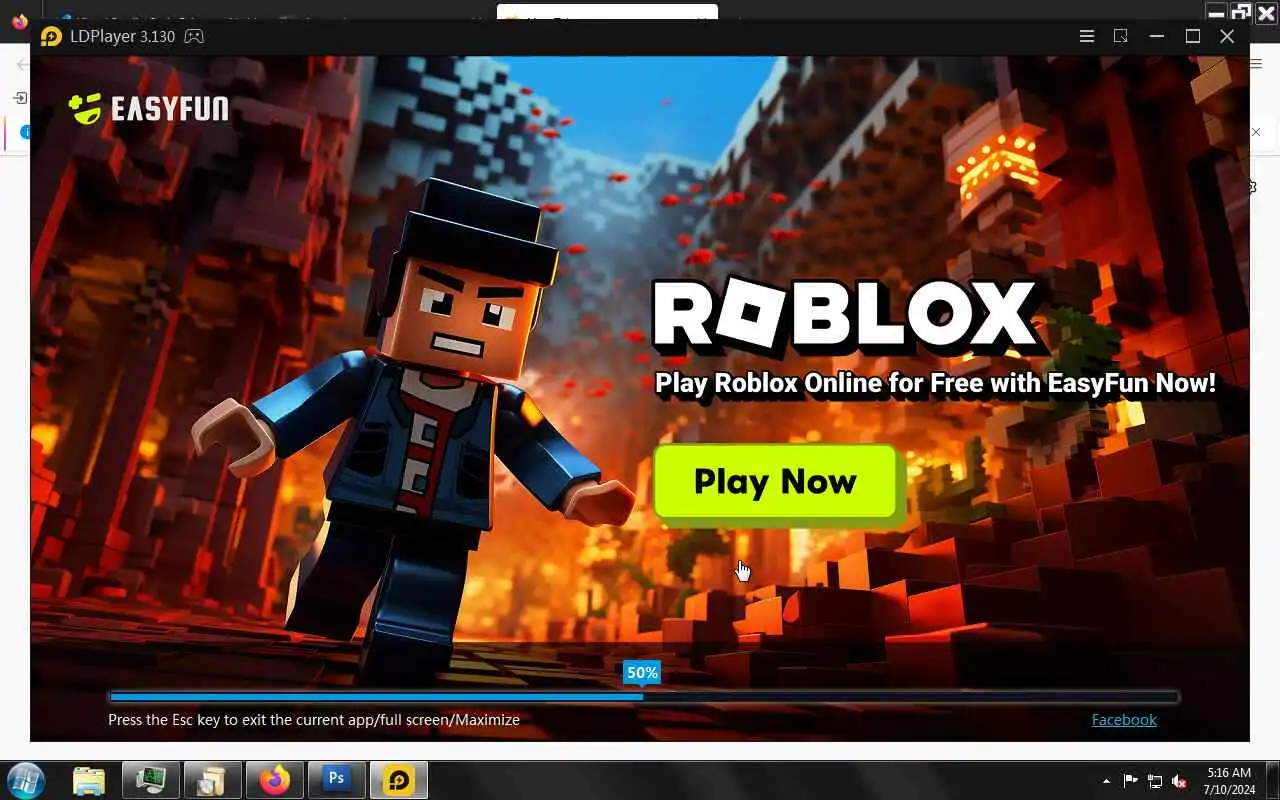Viewport: 1280px width, 800px height.
Task: Open the monitor app in the taskbar
Action: pyautogui.click(x=151, y=780)
